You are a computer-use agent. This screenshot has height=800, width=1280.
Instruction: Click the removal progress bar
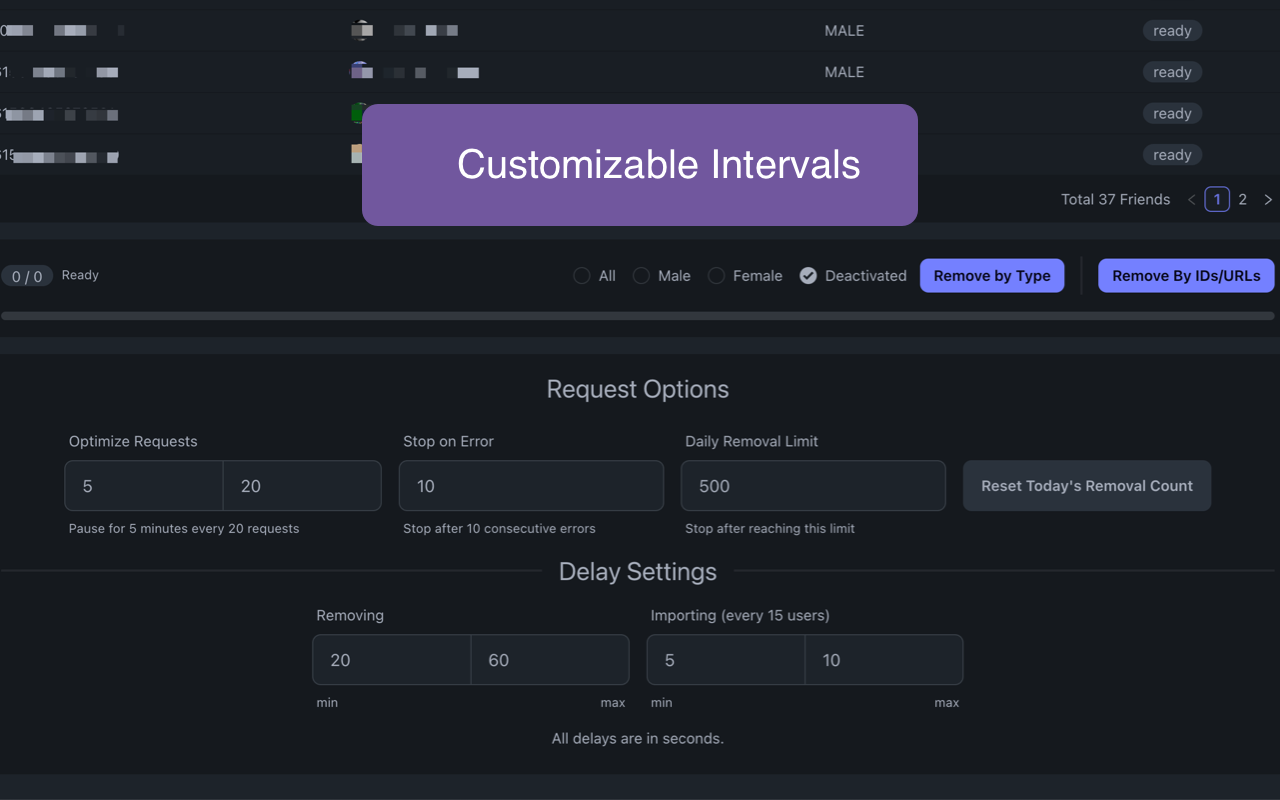(x=638, y=316)
